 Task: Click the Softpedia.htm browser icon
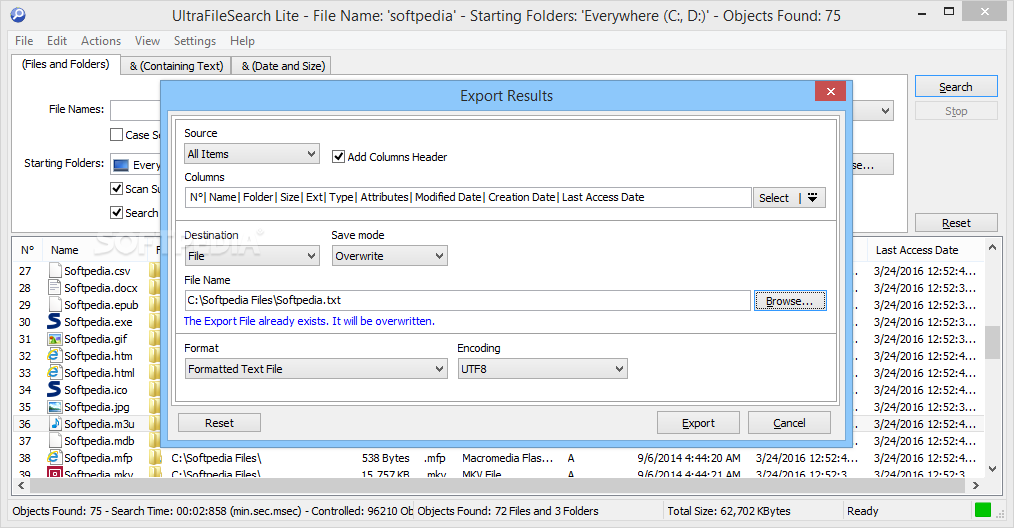click(x=54, y=355)
